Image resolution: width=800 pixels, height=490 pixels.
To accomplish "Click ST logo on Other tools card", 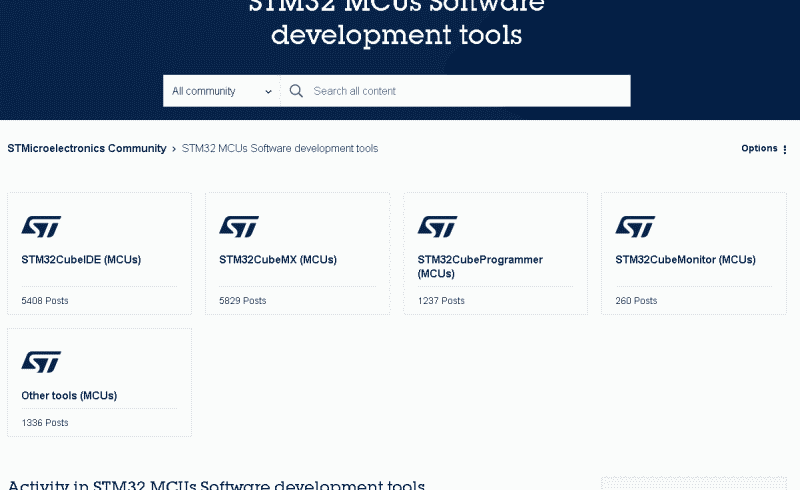I will (x=41, y=362).
